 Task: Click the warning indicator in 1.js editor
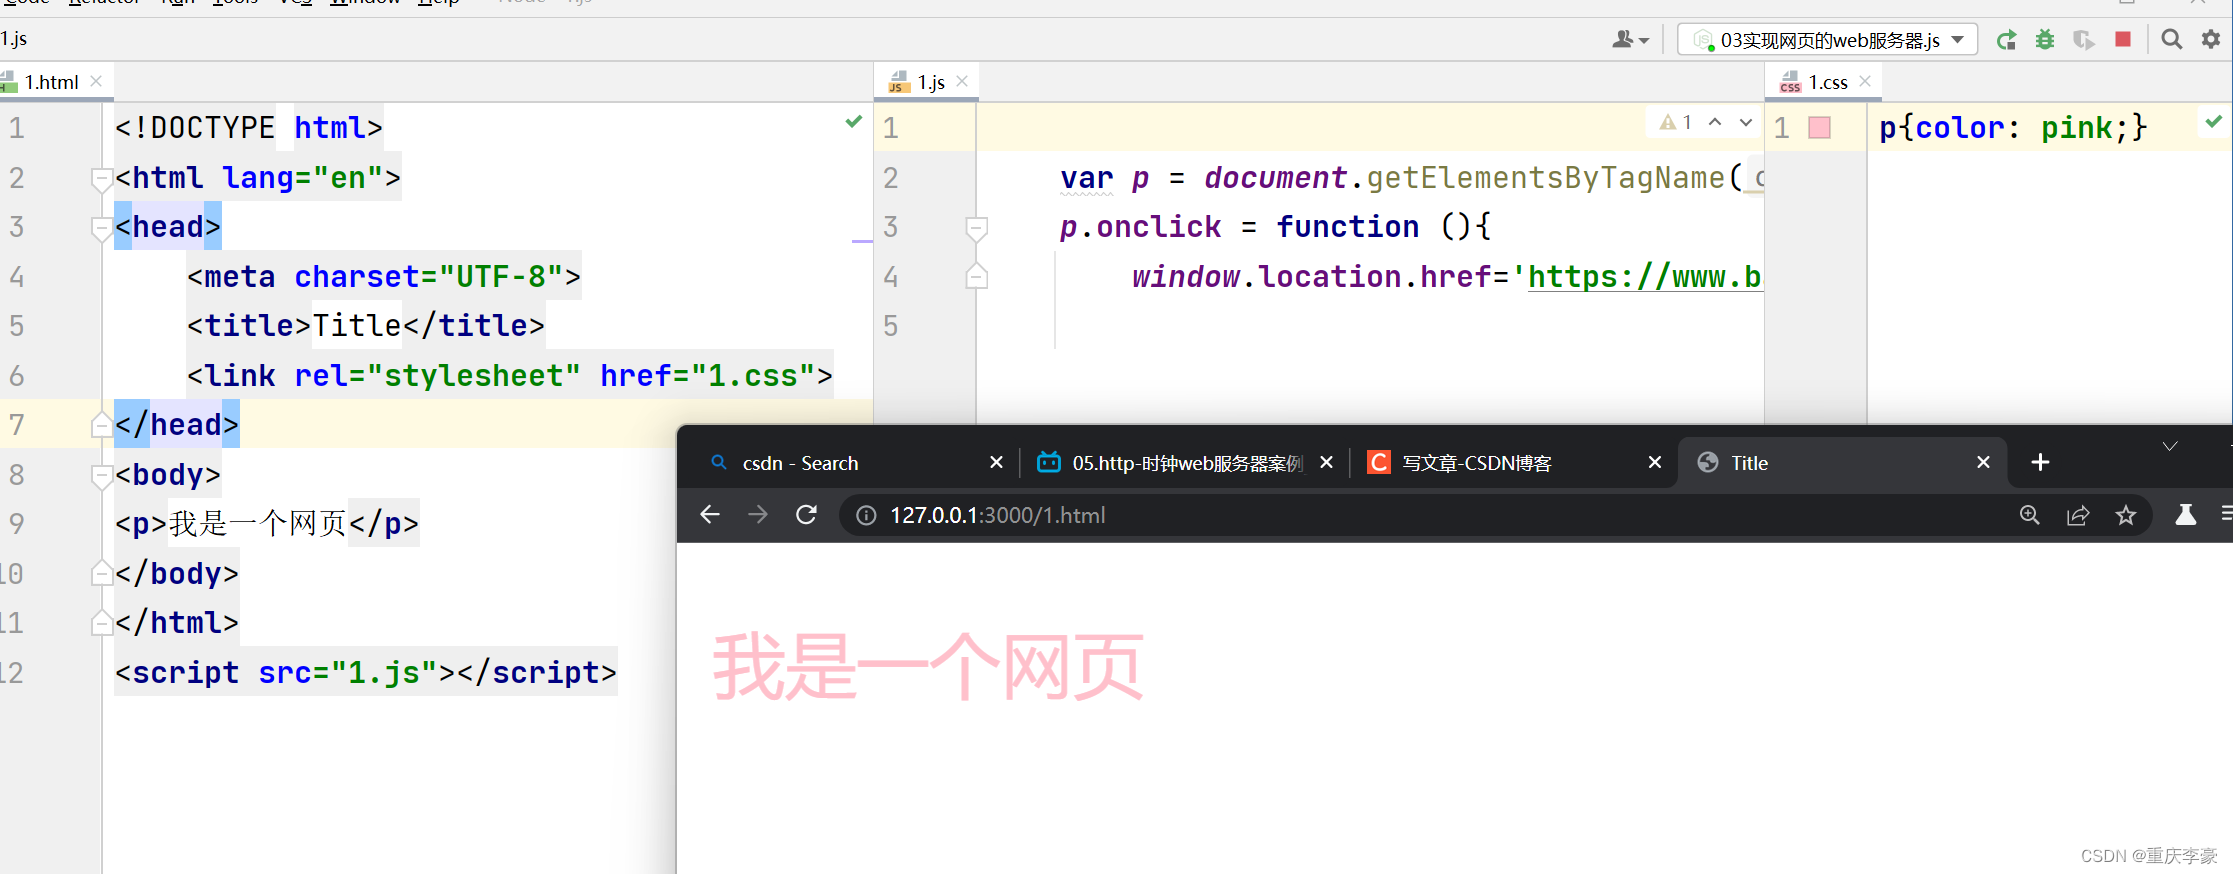(1675, 122)
